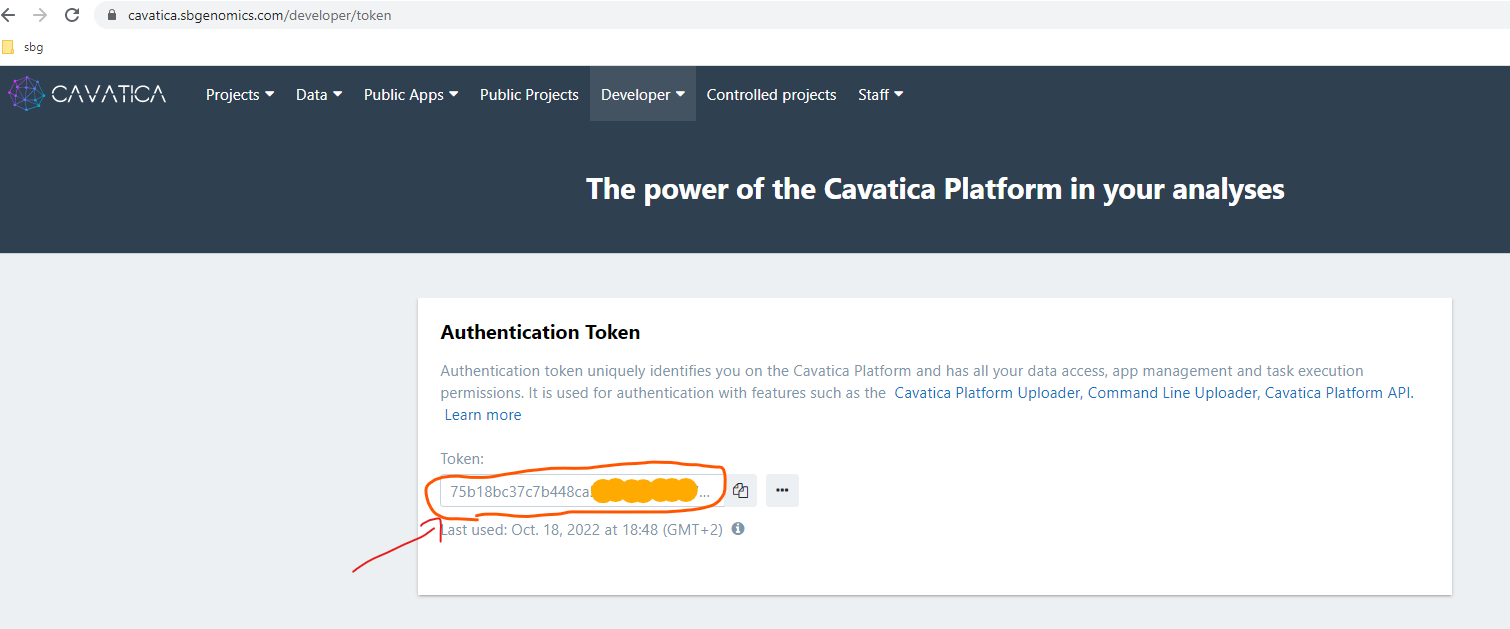
Task: Open the sbg bookmarks folder
Action: pyautogui.click(x=23, y=47)
